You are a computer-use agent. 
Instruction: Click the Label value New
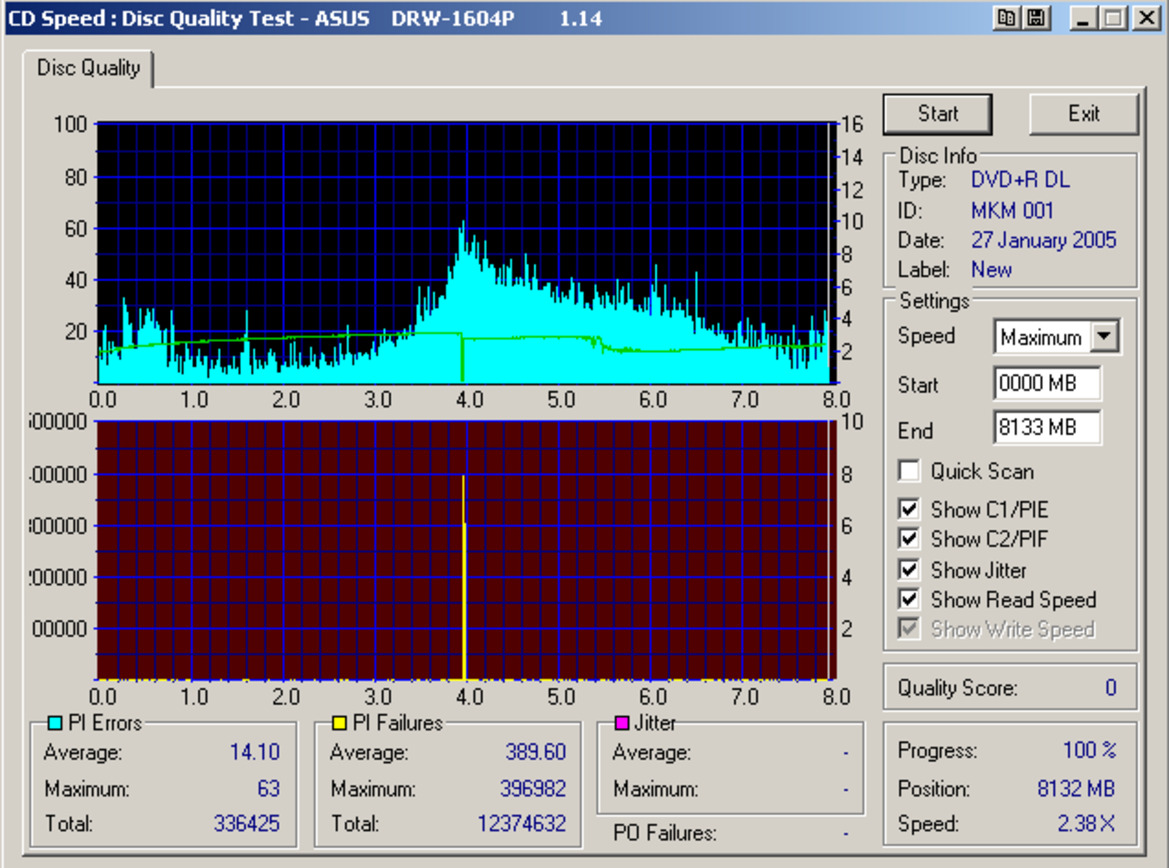pos(992,270)
